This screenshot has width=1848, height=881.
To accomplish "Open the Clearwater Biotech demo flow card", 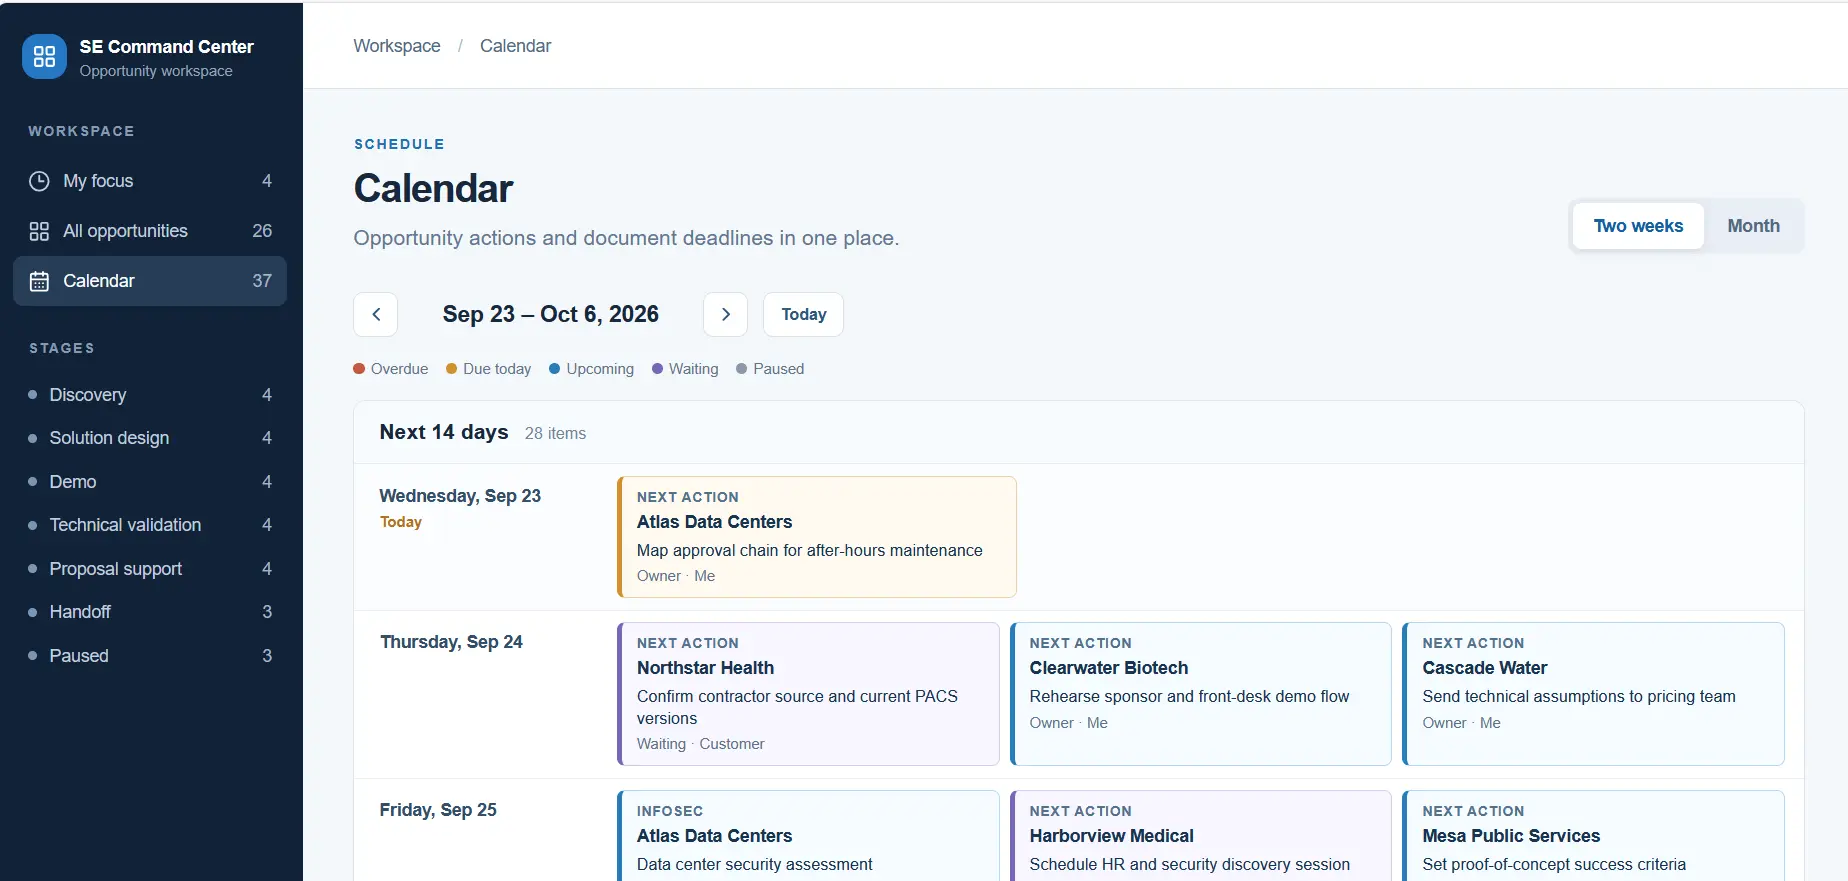I will pyautogui.click(x=1201, y=694).
